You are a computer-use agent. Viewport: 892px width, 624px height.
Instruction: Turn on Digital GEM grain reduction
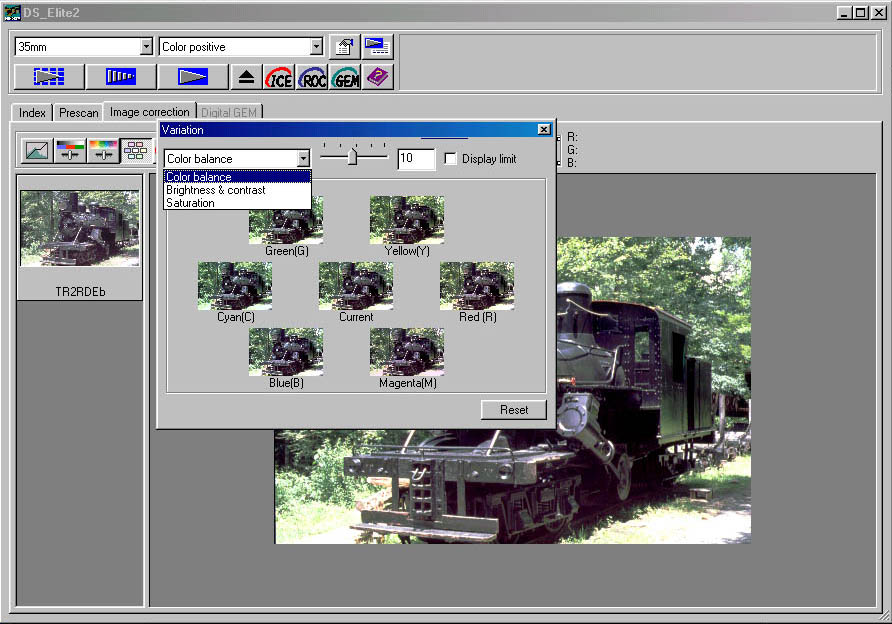[345, 77]
